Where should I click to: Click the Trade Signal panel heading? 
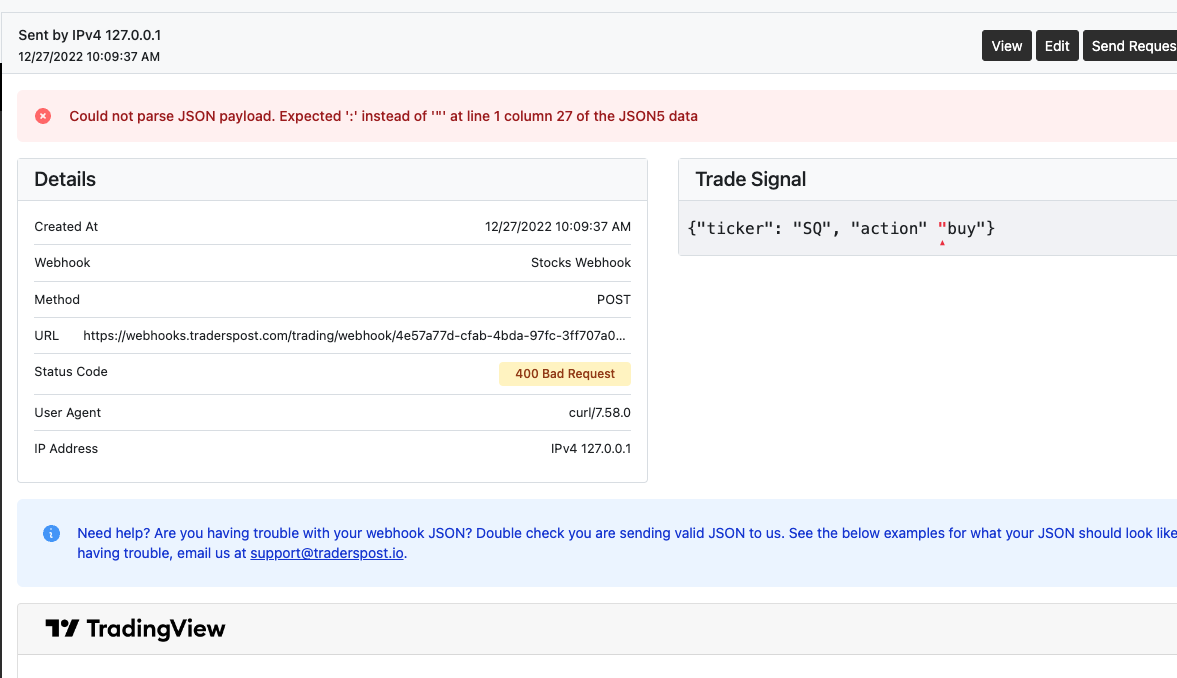[751, 180]
